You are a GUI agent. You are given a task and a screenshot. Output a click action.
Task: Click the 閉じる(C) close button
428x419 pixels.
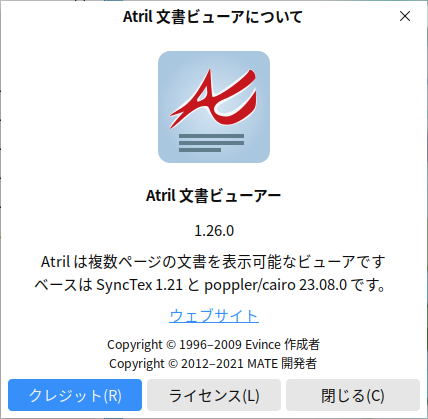[x=353, y=395]
